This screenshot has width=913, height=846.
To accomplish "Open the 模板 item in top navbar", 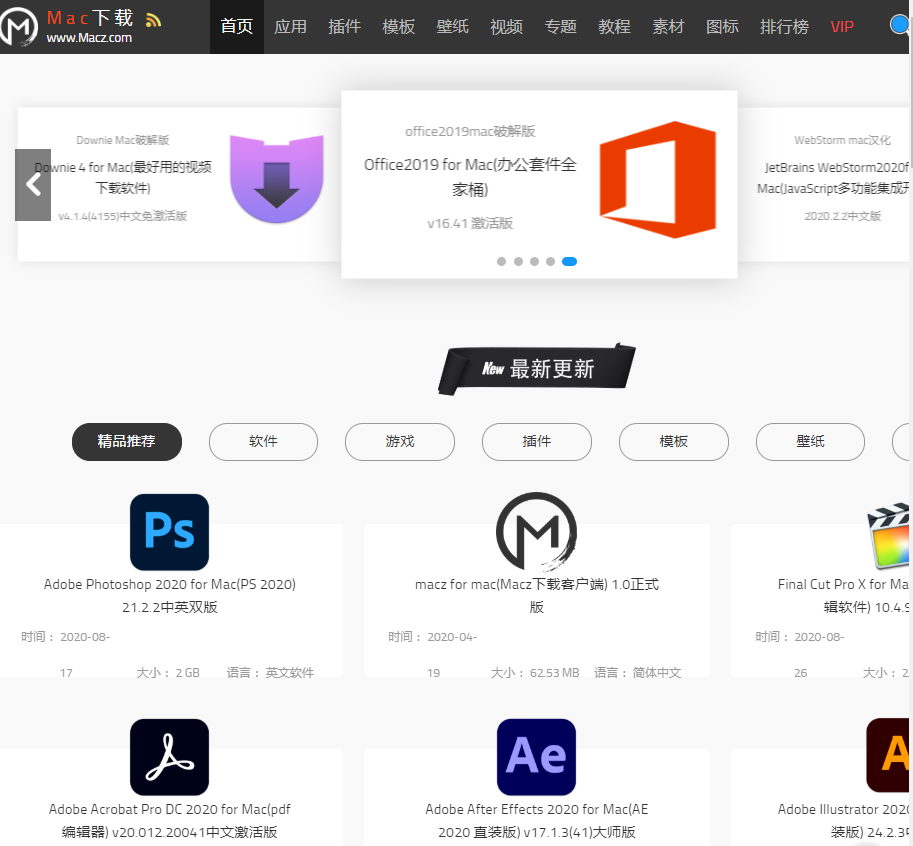I will [x=399, y=27].
